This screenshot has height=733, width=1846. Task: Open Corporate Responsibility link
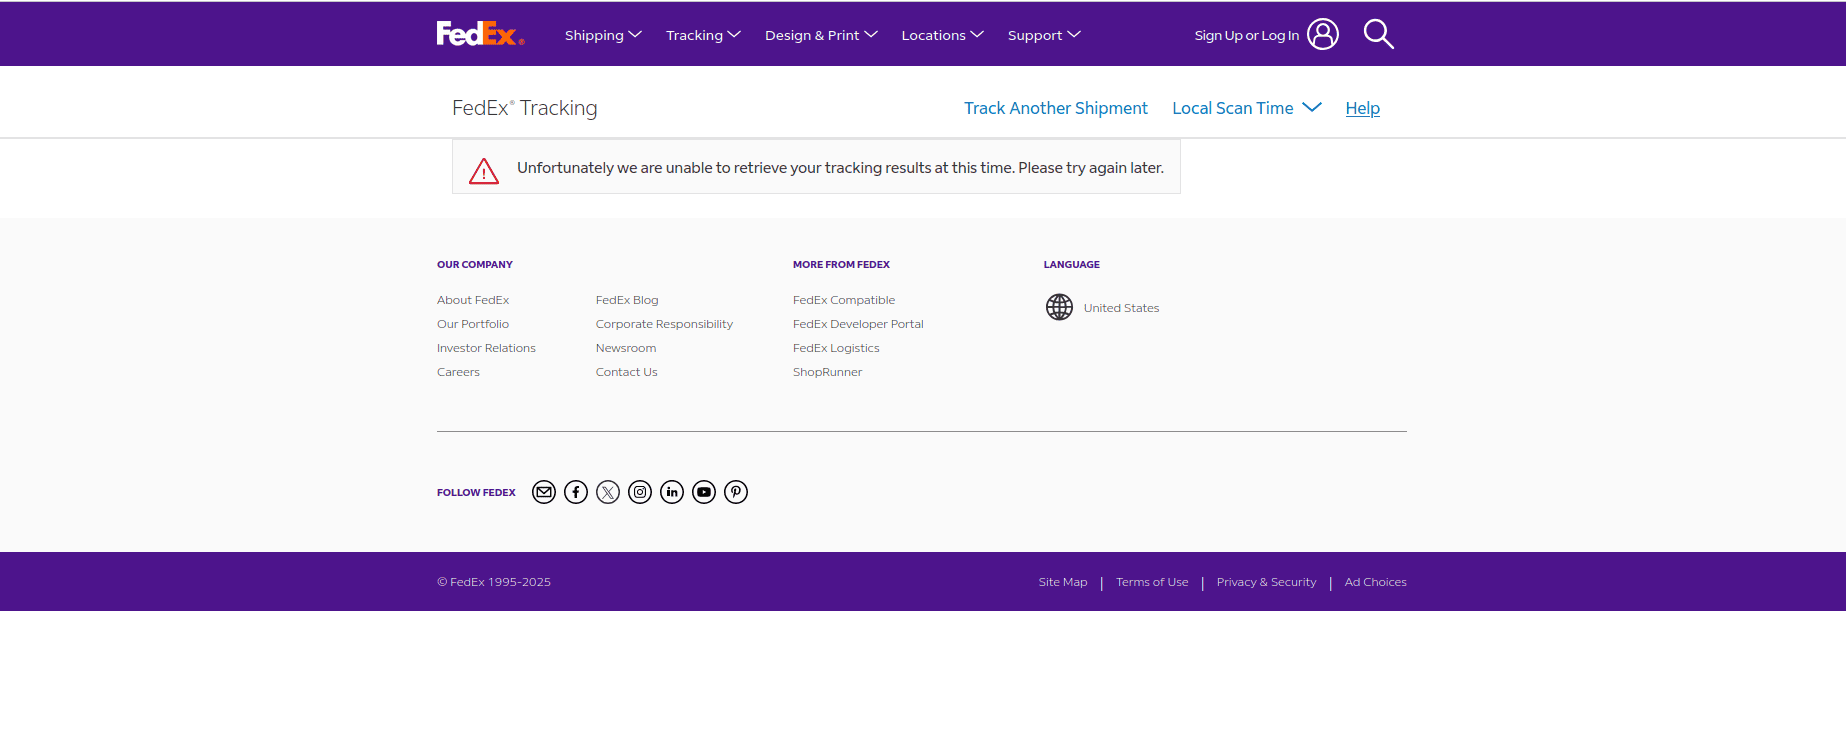point(664,324)
